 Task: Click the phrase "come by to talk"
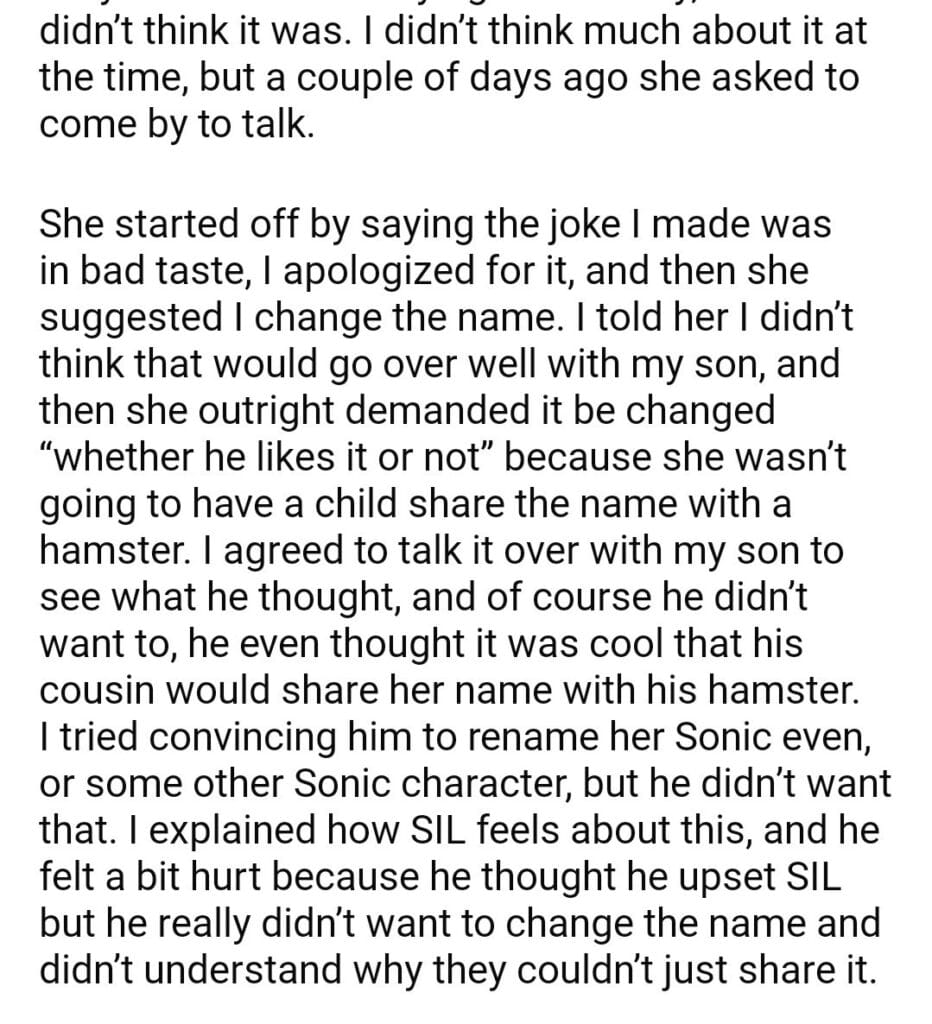coord(177,124)
